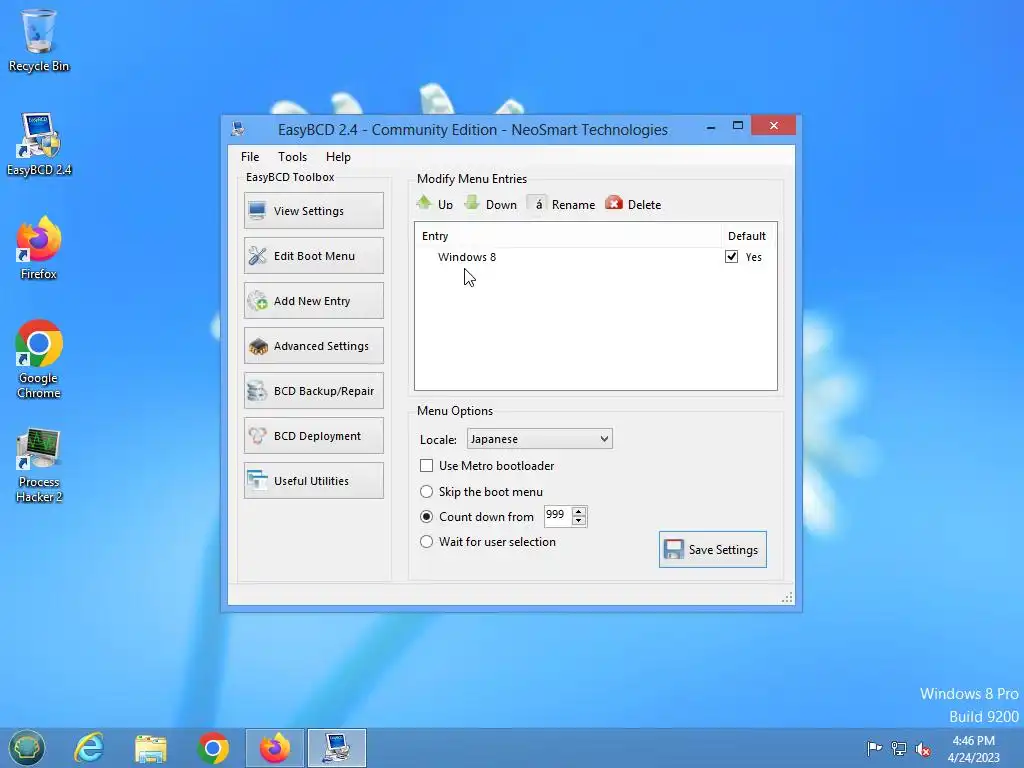Select the Firefox desktop shortcut
This screenshot has height=768, width=1024.
39,248
